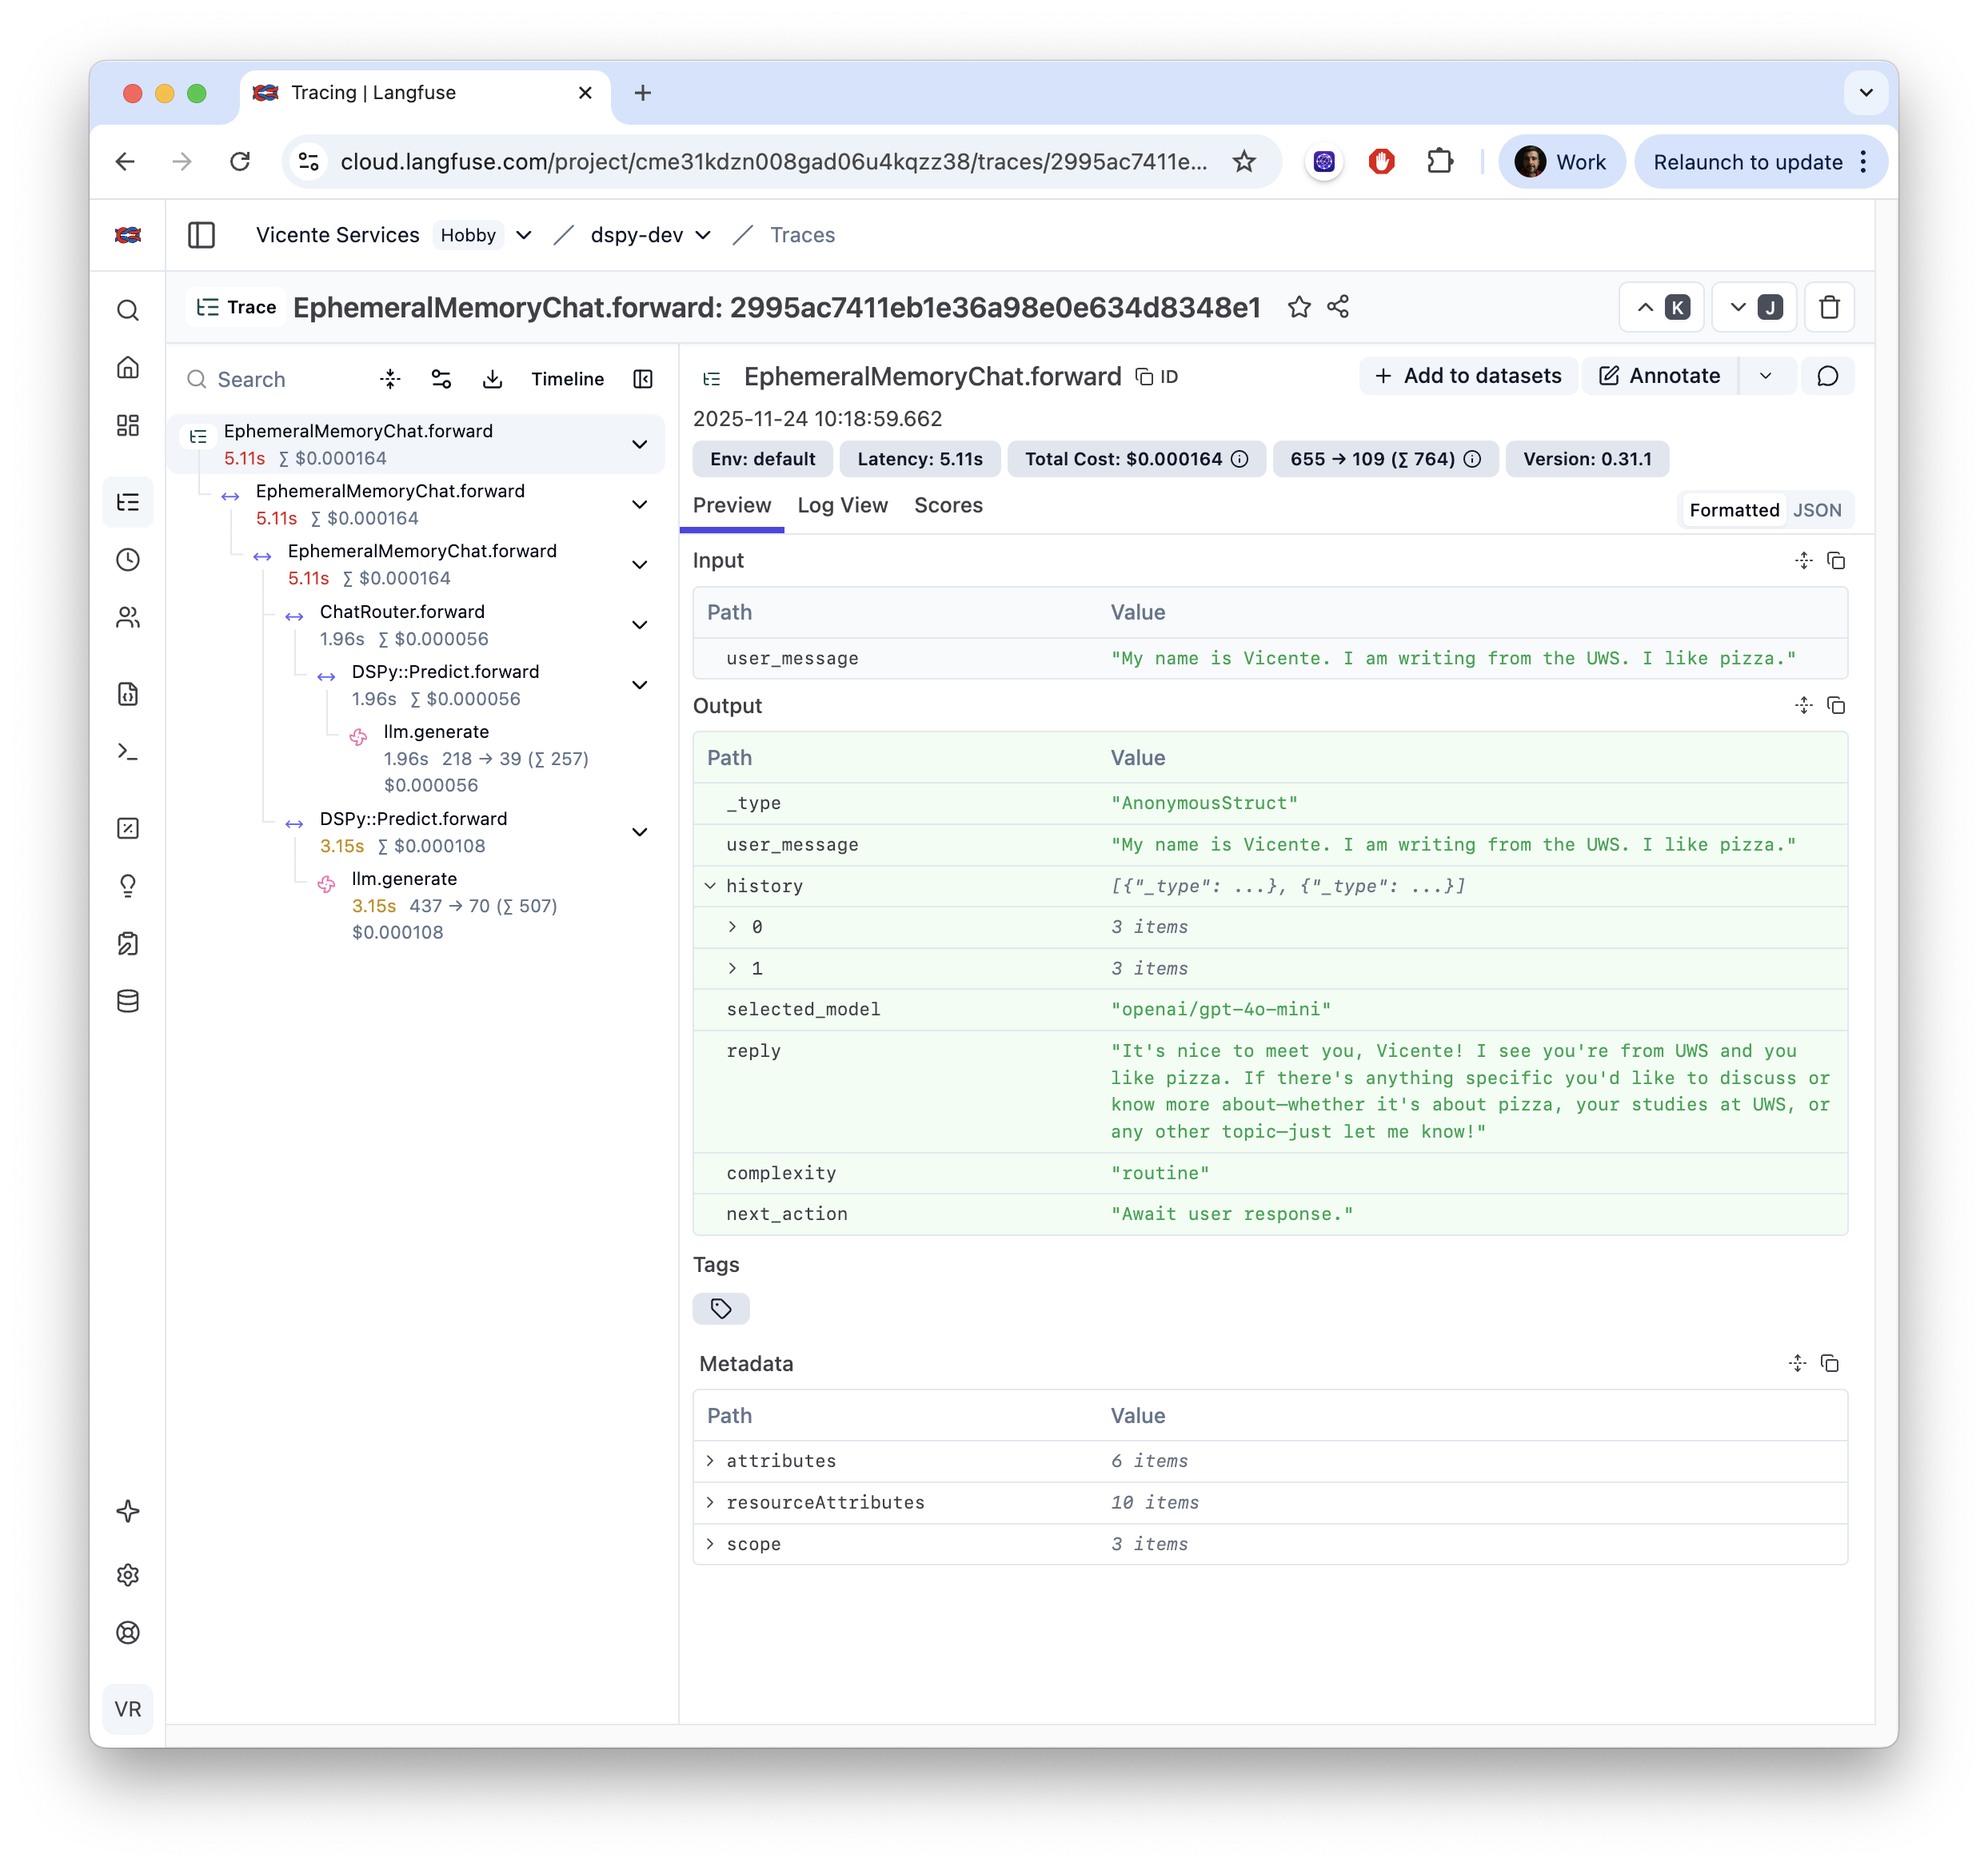The width and height of the screenshot is (1988, 1866).
Task: Toggle the Timeline view
Action: pyautogui.click(x=567, y=379)
